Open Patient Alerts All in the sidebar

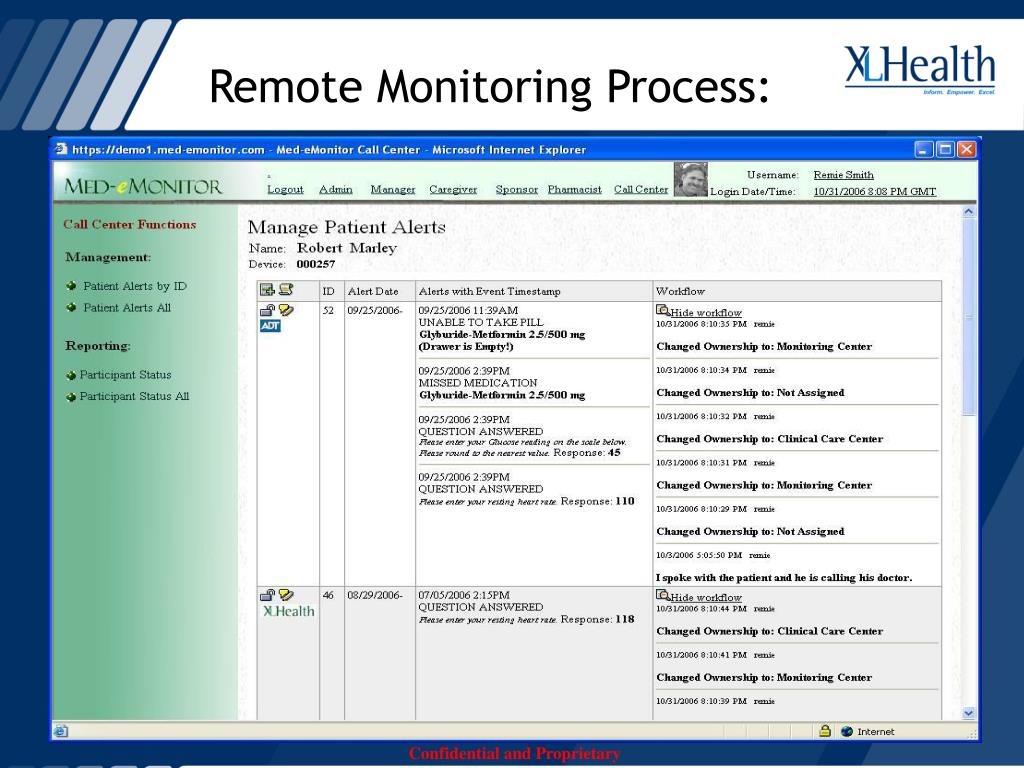(127, 308)
